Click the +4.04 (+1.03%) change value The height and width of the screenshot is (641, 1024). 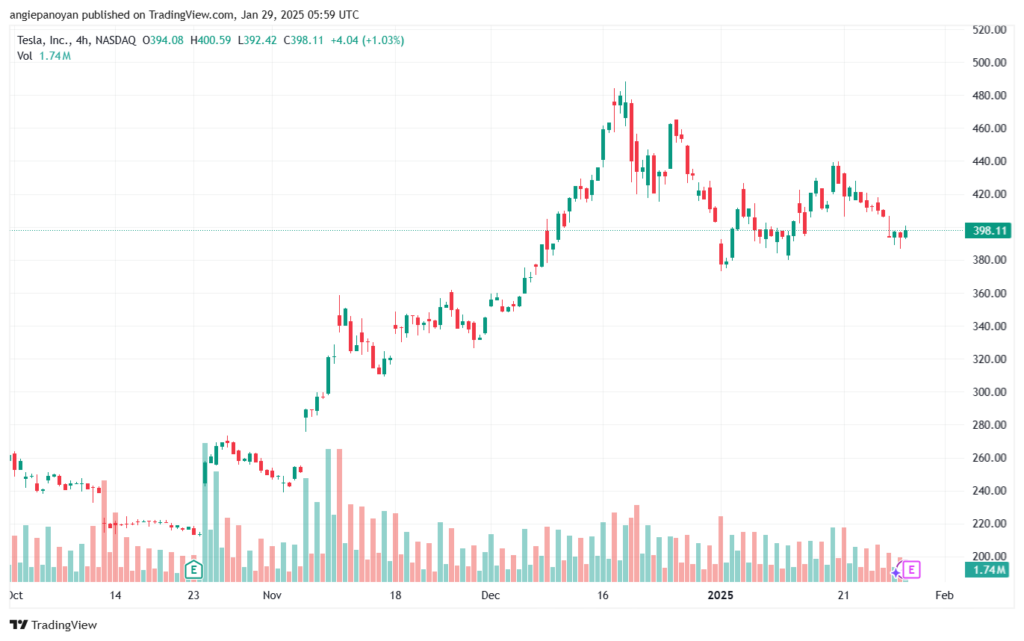tap(369, 40)
